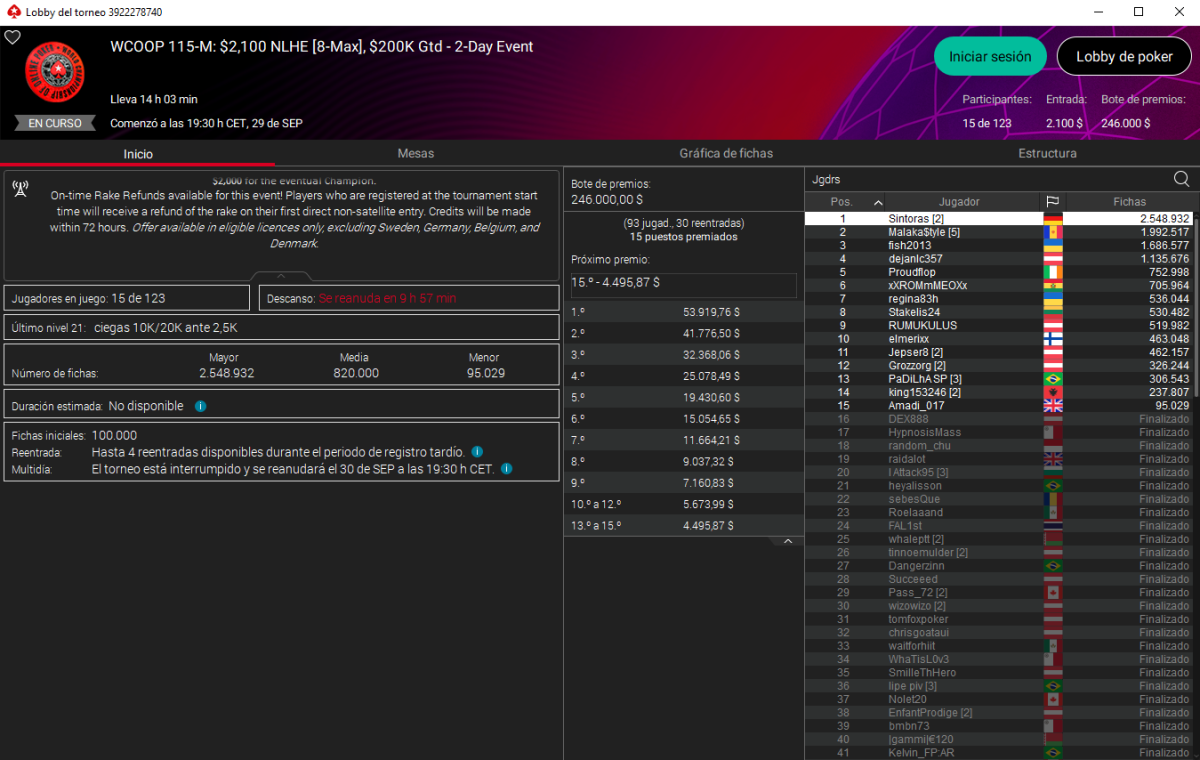
Task: Click the 2.º prize 41.776,50 $ row
Action: click(x=684, y=333)
